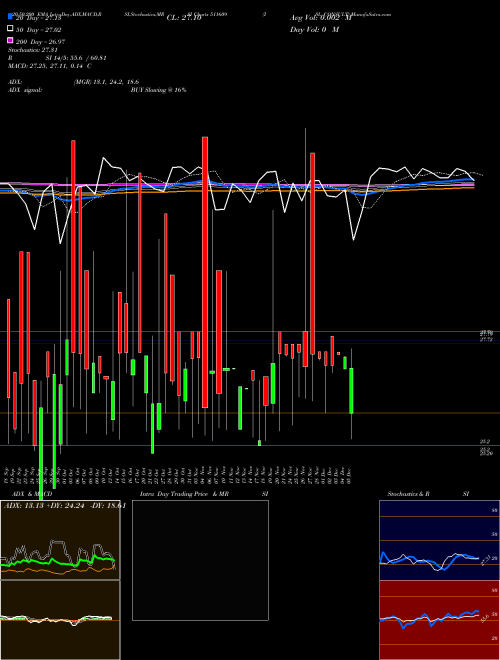Image resolution: width=500 pixels, height=660 pixels.
Task: Click the MACD histogram panel below ADX
Action: (x=60, y=620)
